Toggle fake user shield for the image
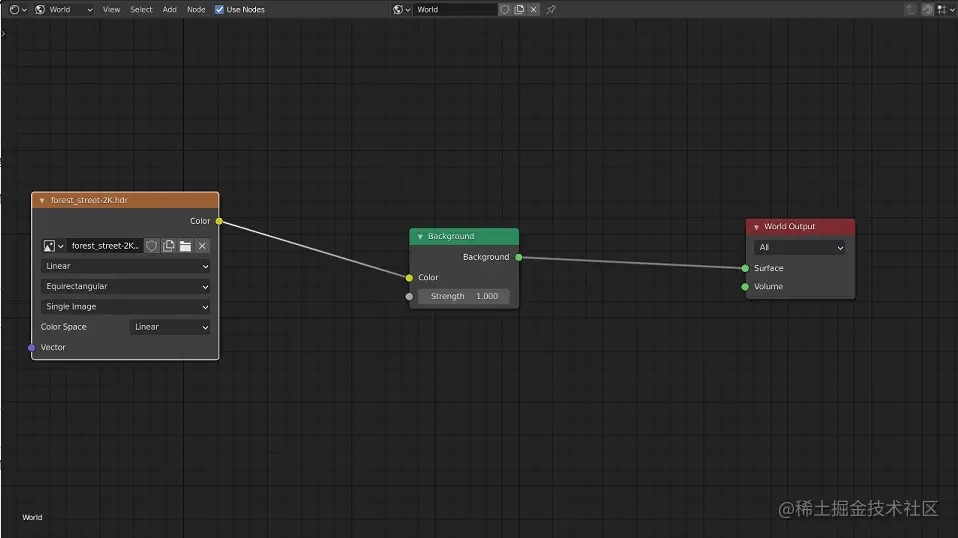This screenshot has height=538, width=958. point(152,245)
